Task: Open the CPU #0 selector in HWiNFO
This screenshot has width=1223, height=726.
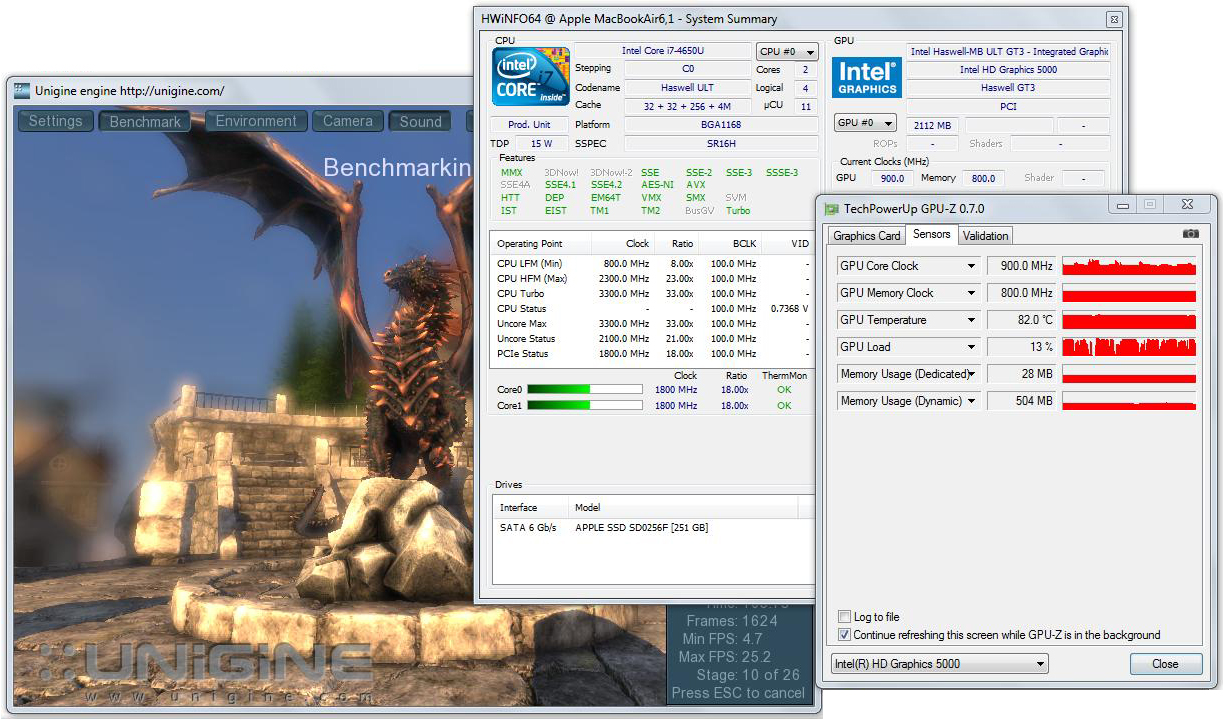Action: coord(787,52)
